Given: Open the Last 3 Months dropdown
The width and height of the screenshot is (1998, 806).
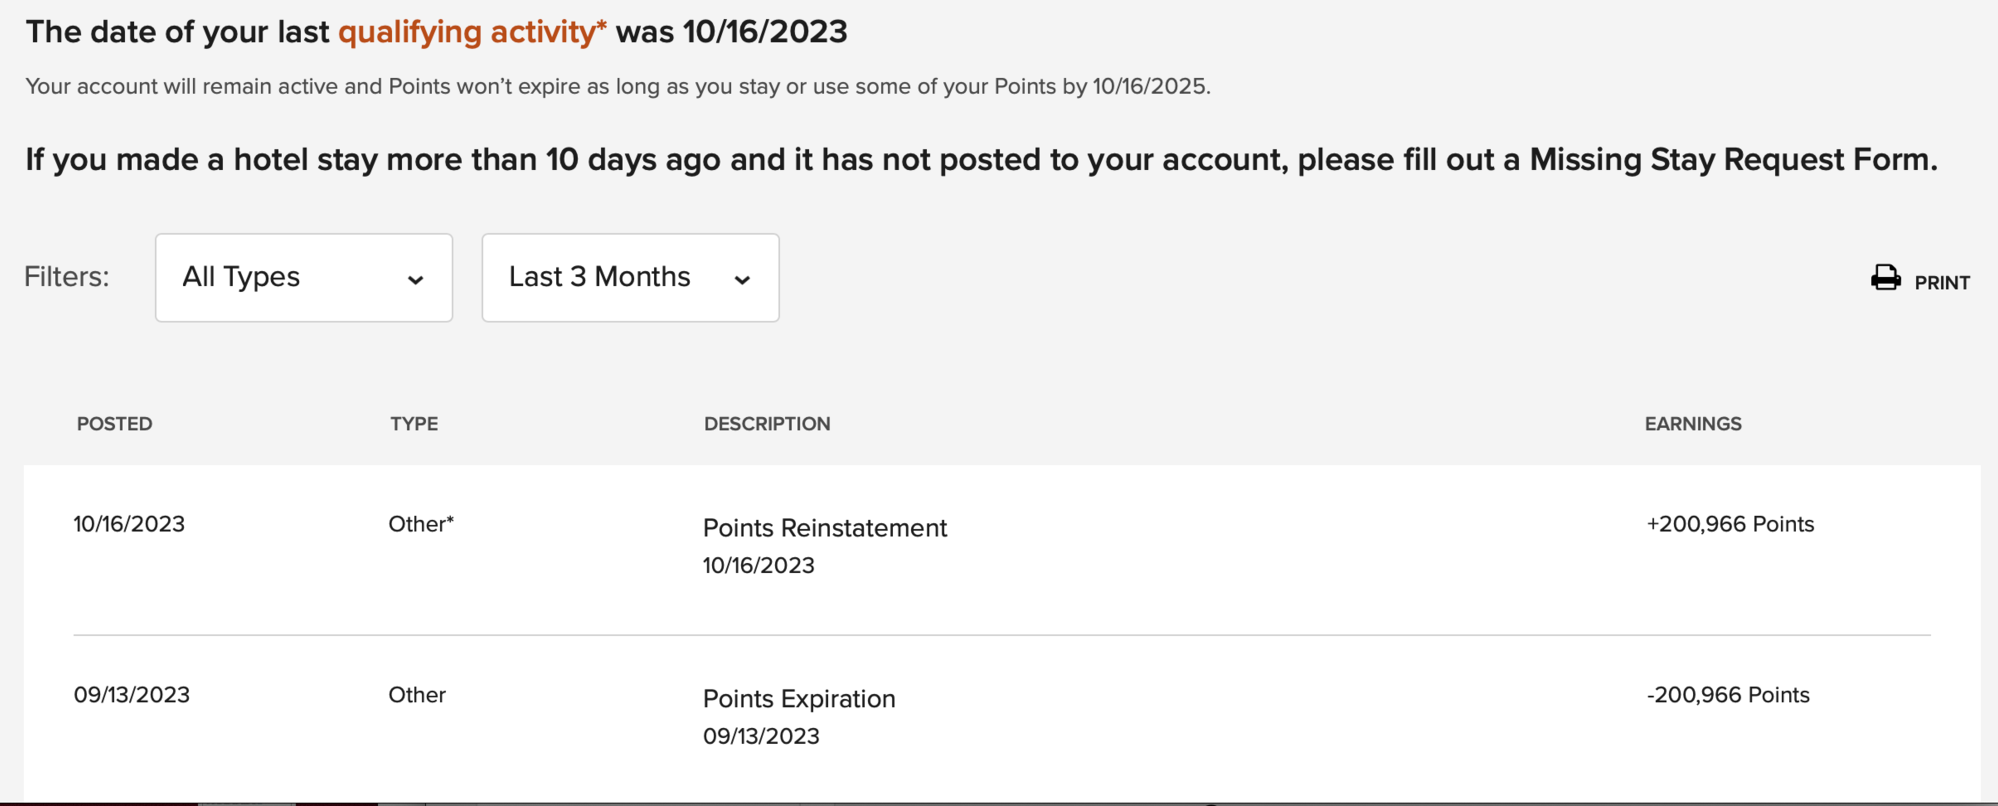Looking at the screenshot, I should tap(630, 278).
